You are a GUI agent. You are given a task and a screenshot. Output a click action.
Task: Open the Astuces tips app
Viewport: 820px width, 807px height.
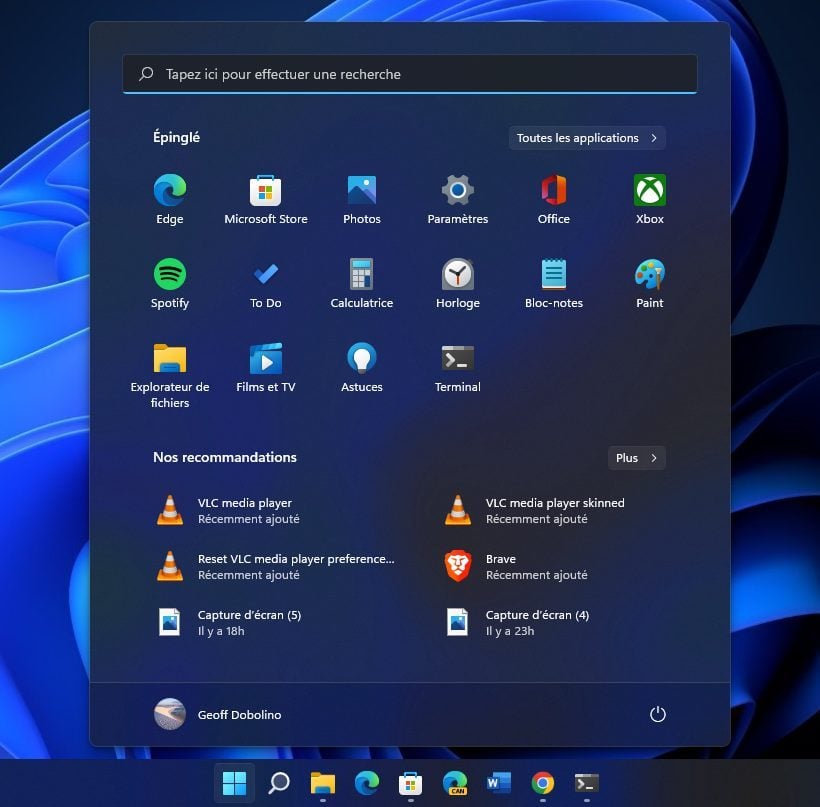click(362, 368)
